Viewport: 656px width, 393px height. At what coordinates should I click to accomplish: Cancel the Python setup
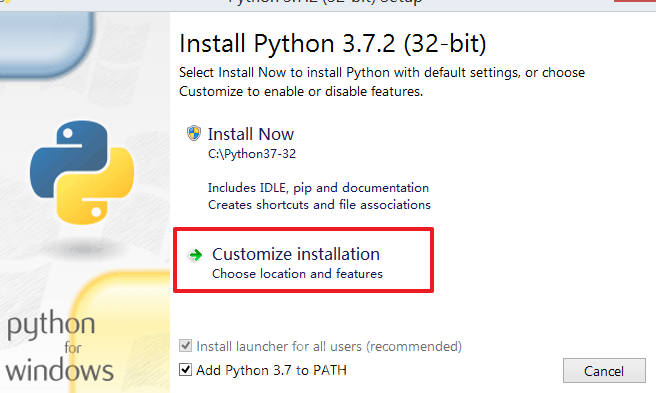tap(604, 370)
